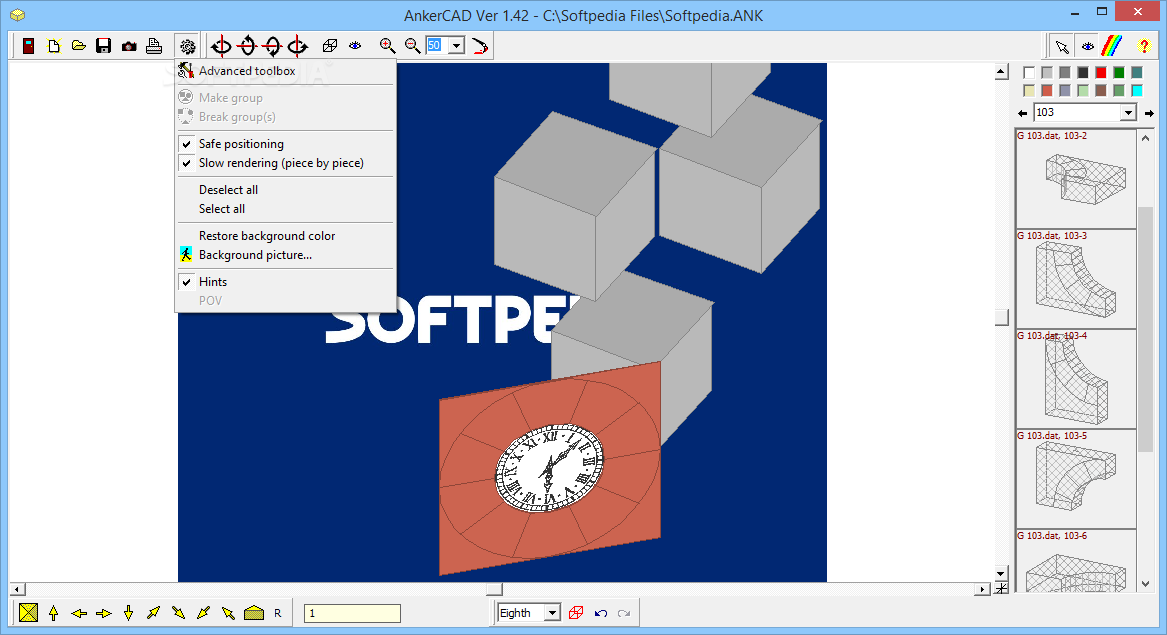Toggle the Hints option
1167x635 pixels.
[285, 282]
